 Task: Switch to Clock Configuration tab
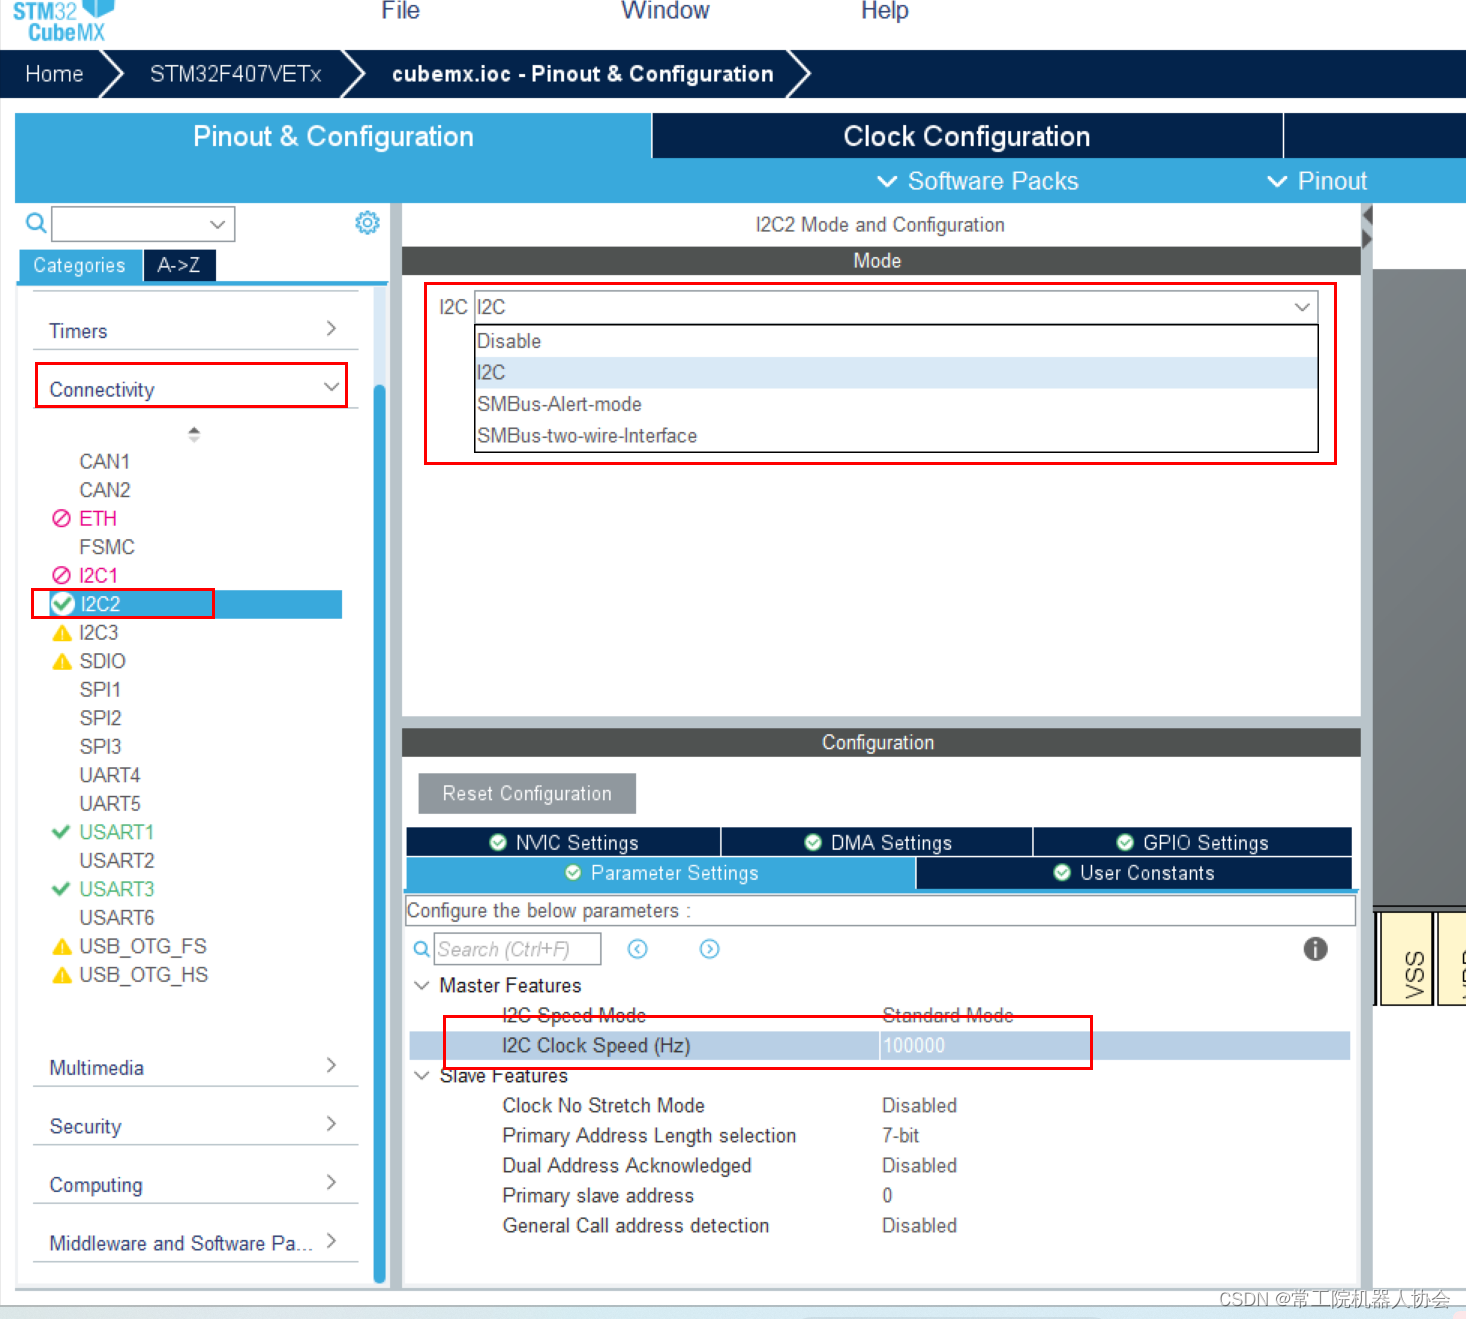967,136
